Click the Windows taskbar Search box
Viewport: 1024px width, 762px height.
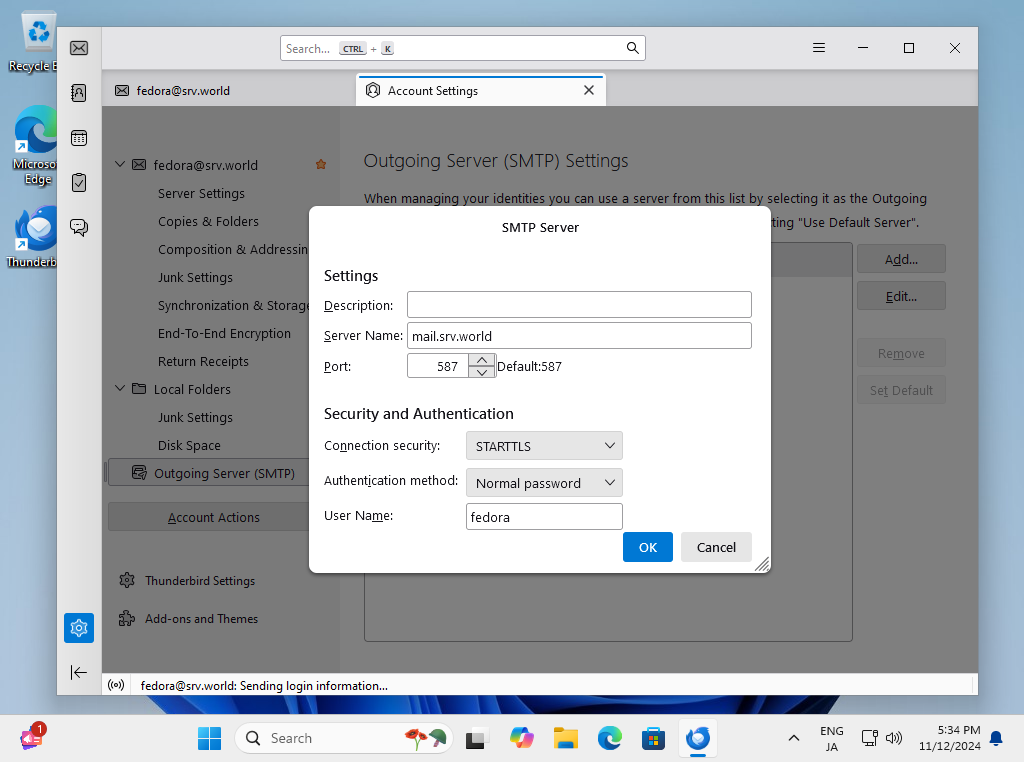[x=344, y=738]
